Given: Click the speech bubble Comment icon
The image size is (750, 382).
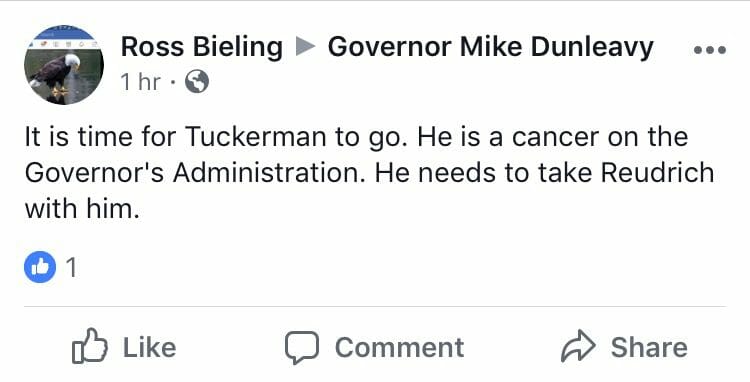Looking at the screenshot, I should point(302,348).
